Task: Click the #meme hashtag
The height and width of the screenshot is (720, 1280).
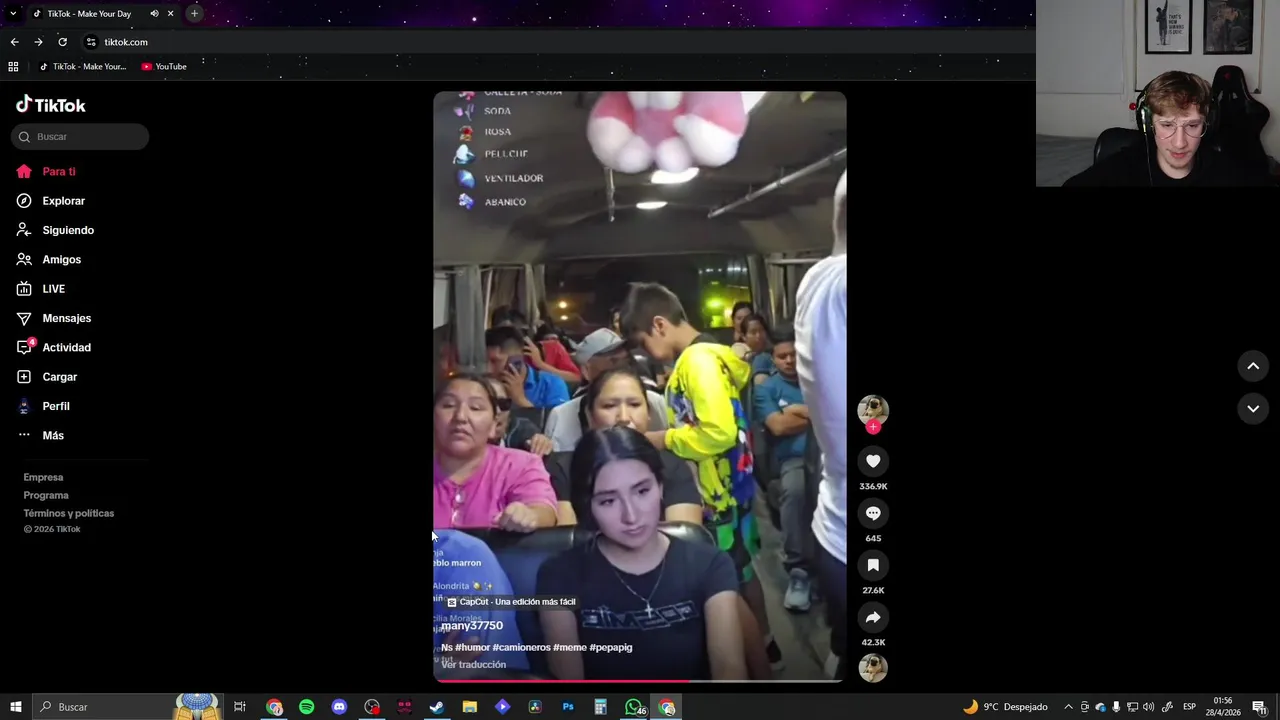Action: [x=569, y=647]
